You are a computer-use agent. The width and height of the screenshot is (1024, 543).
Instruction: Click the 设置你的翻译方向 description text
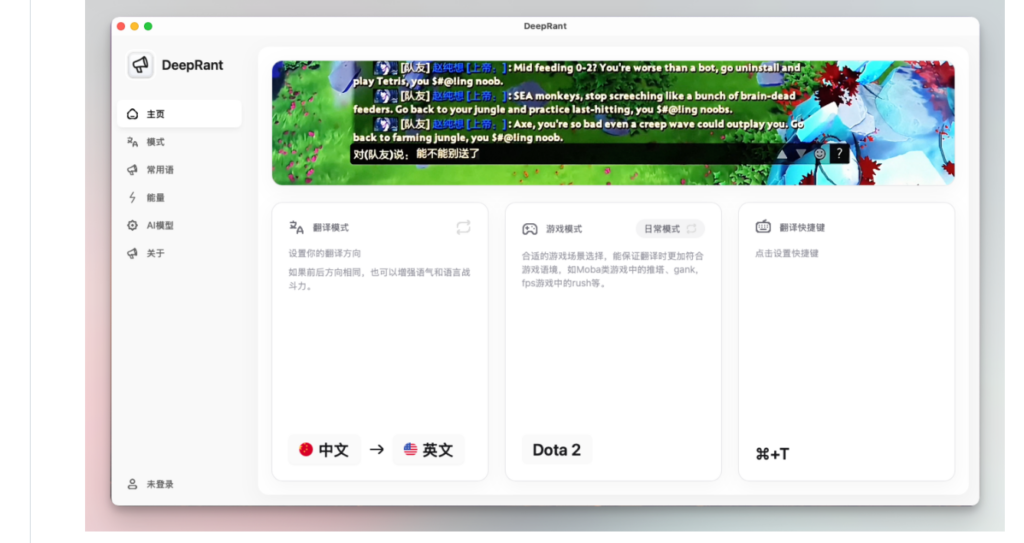(x=325, y=254)
